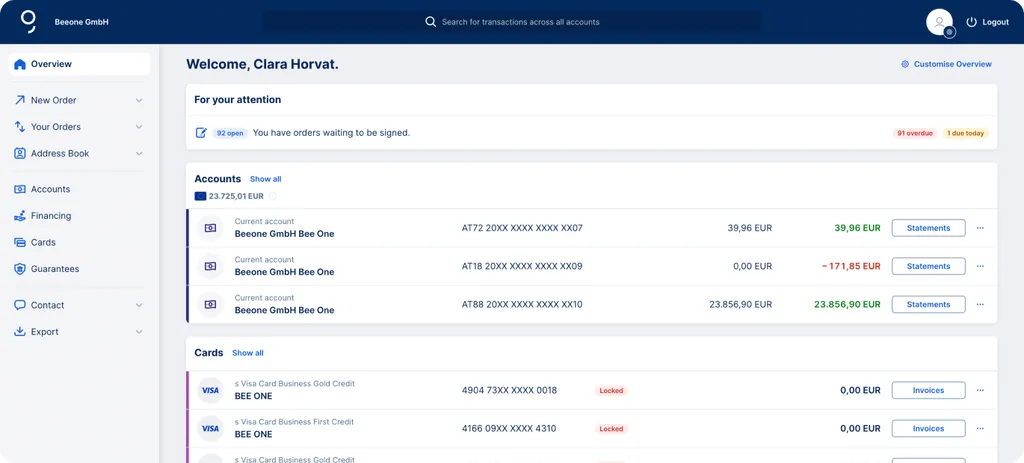Click the bank logo in the header
Image resolution: width=1024 pixels, height=463 pixels.
[x=28, y=22]
